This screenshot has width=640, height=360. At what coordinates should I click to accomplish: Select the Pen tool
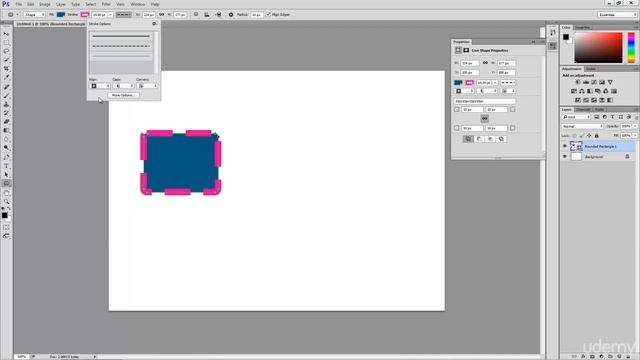tap(6, 158)
